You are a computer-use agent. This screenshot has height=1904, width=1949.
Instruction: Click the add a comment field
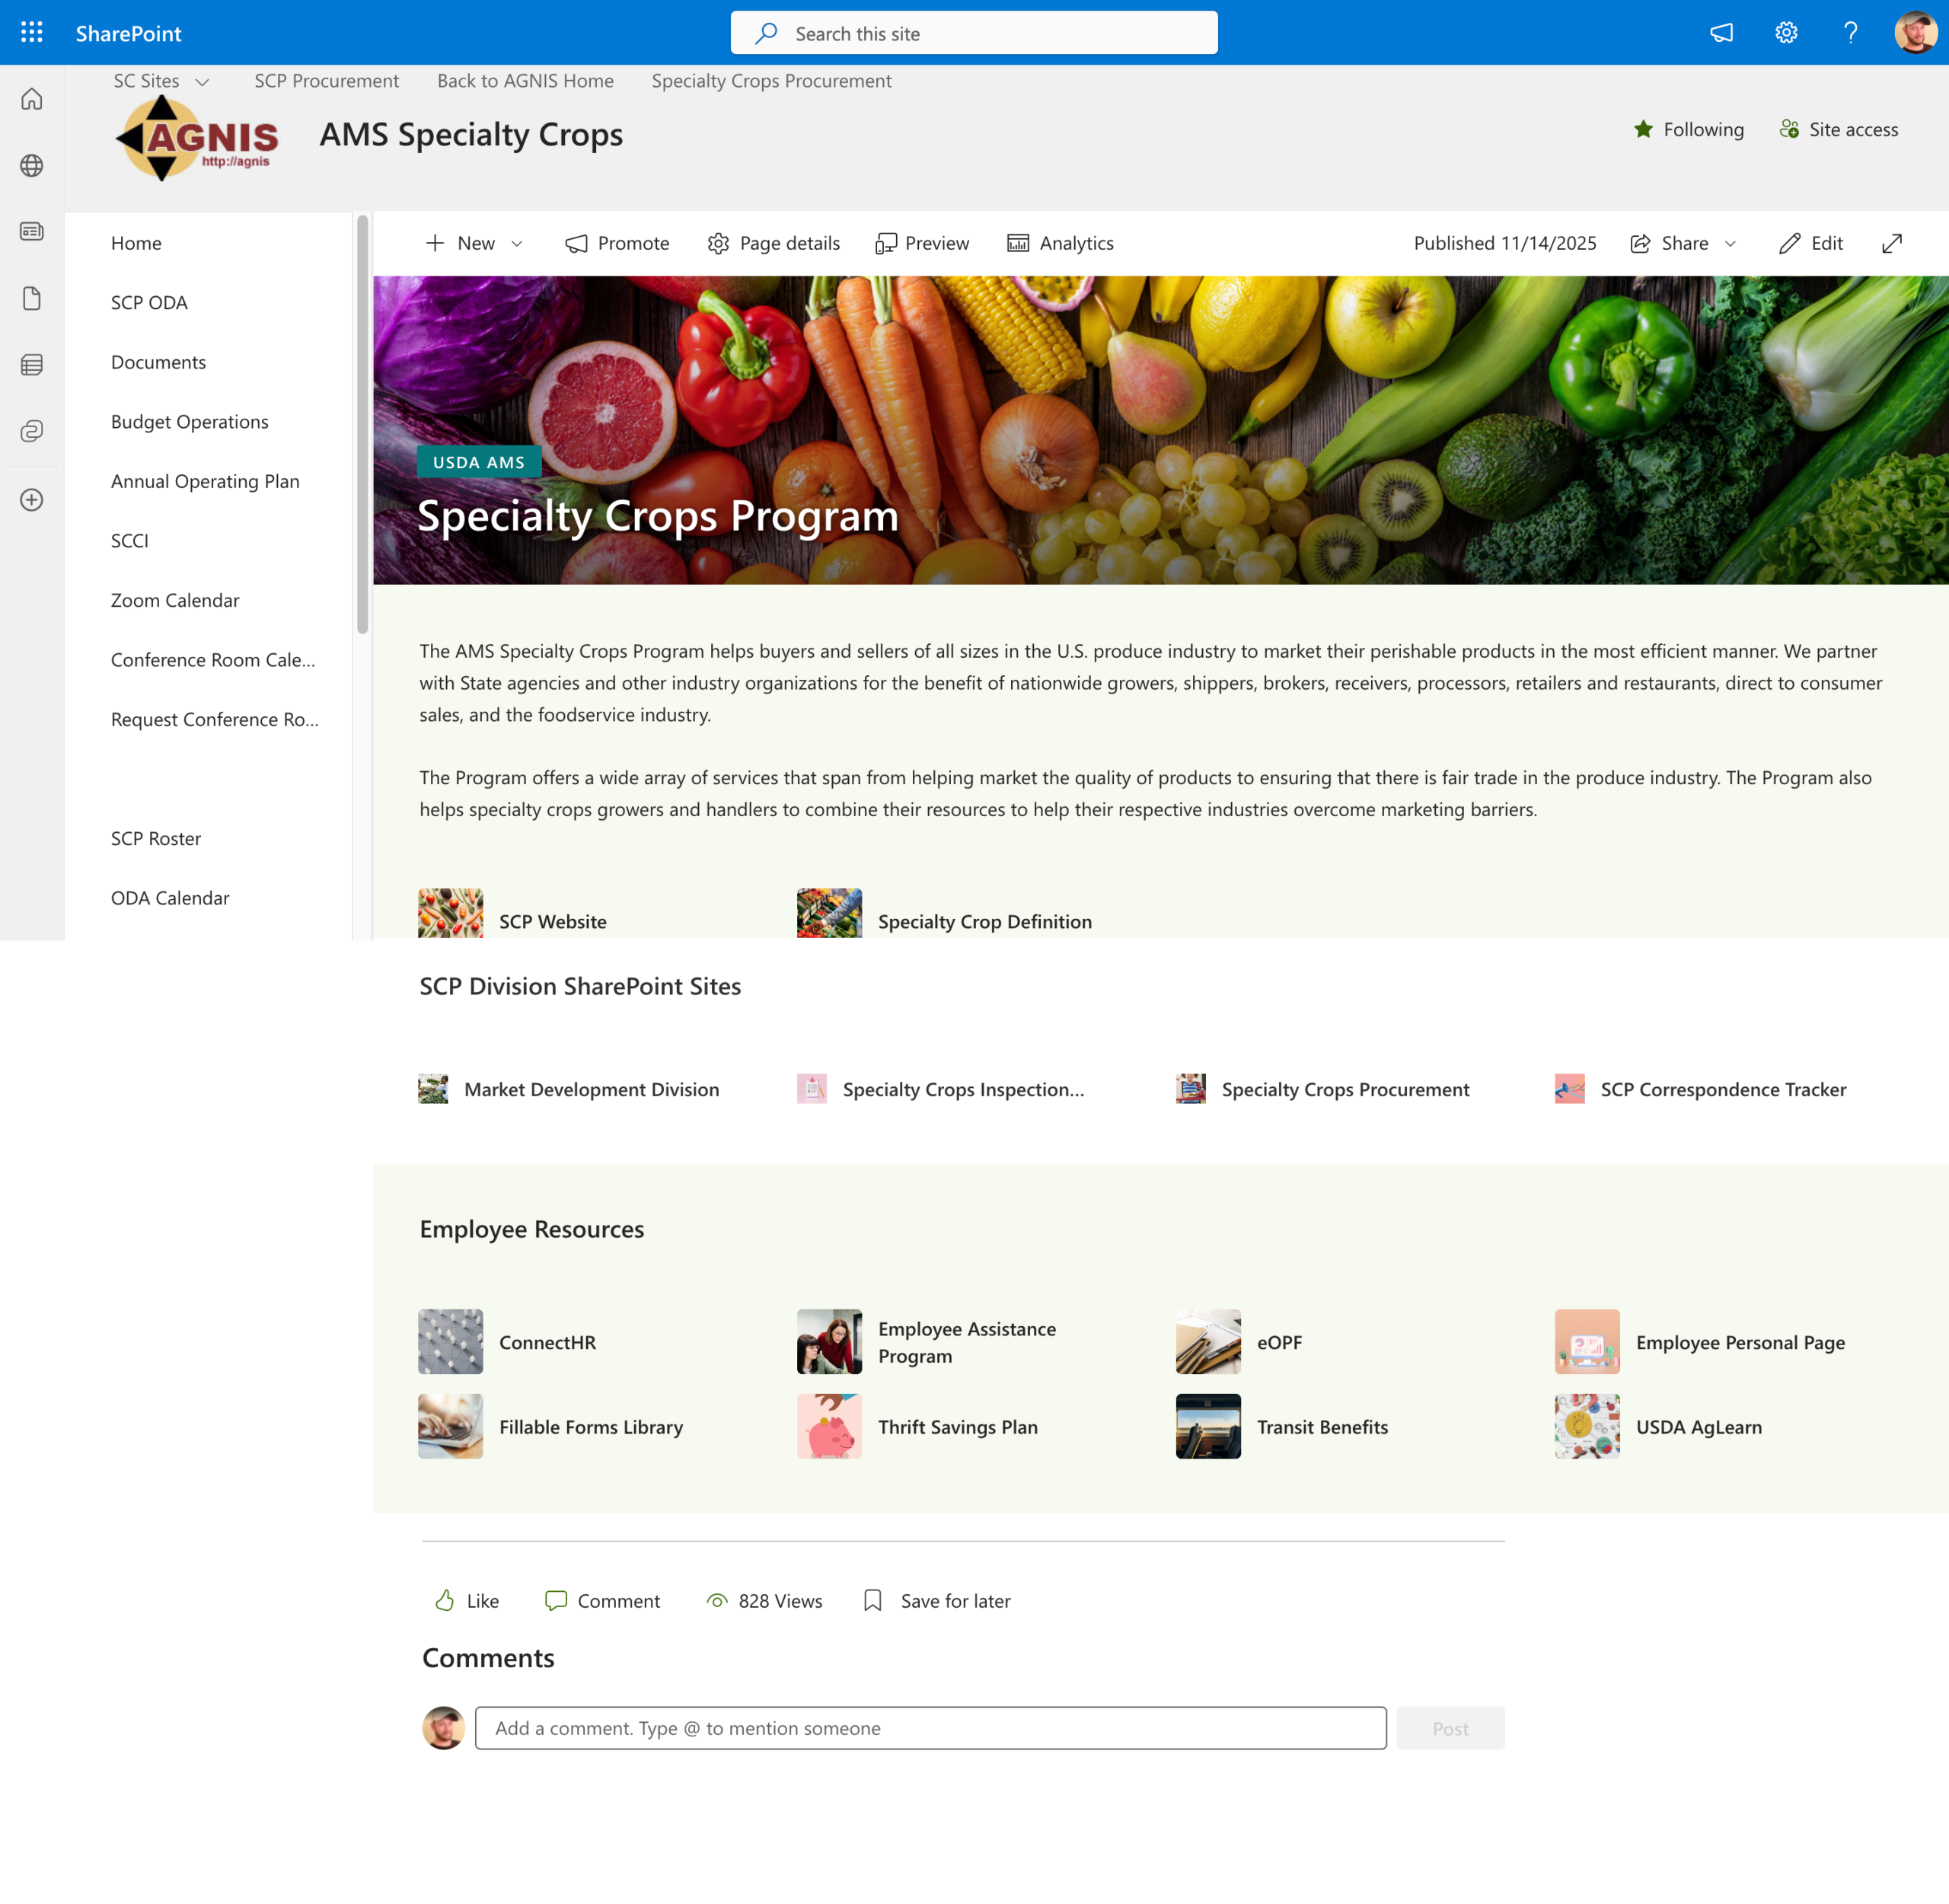click(930, 1728)
